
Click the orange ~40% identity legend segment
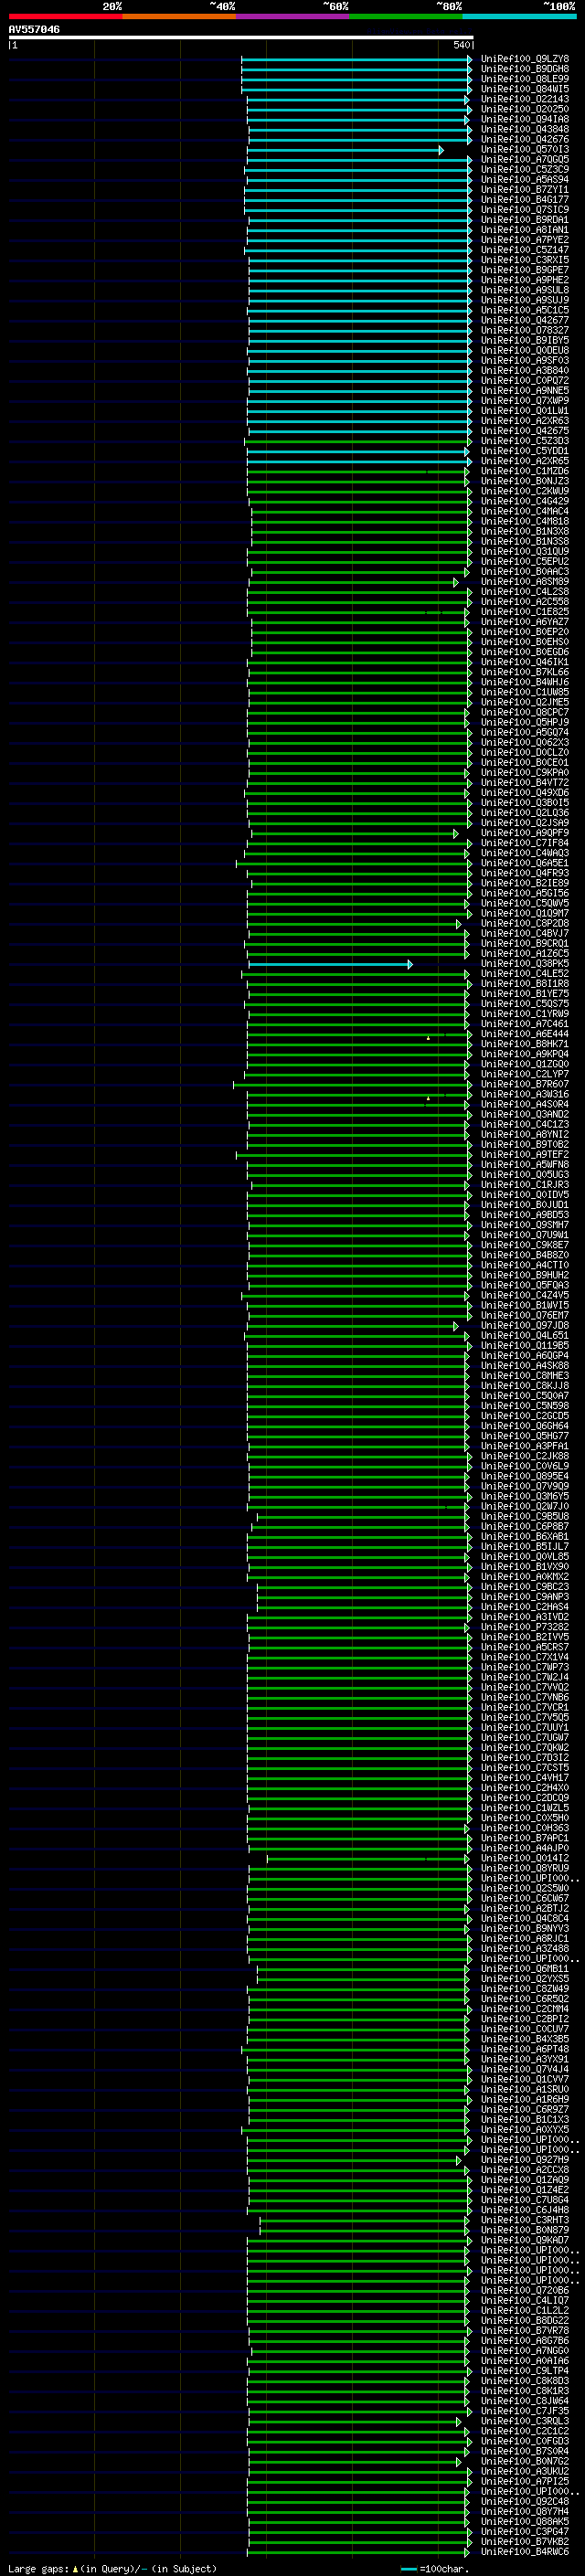pos(179,16)
